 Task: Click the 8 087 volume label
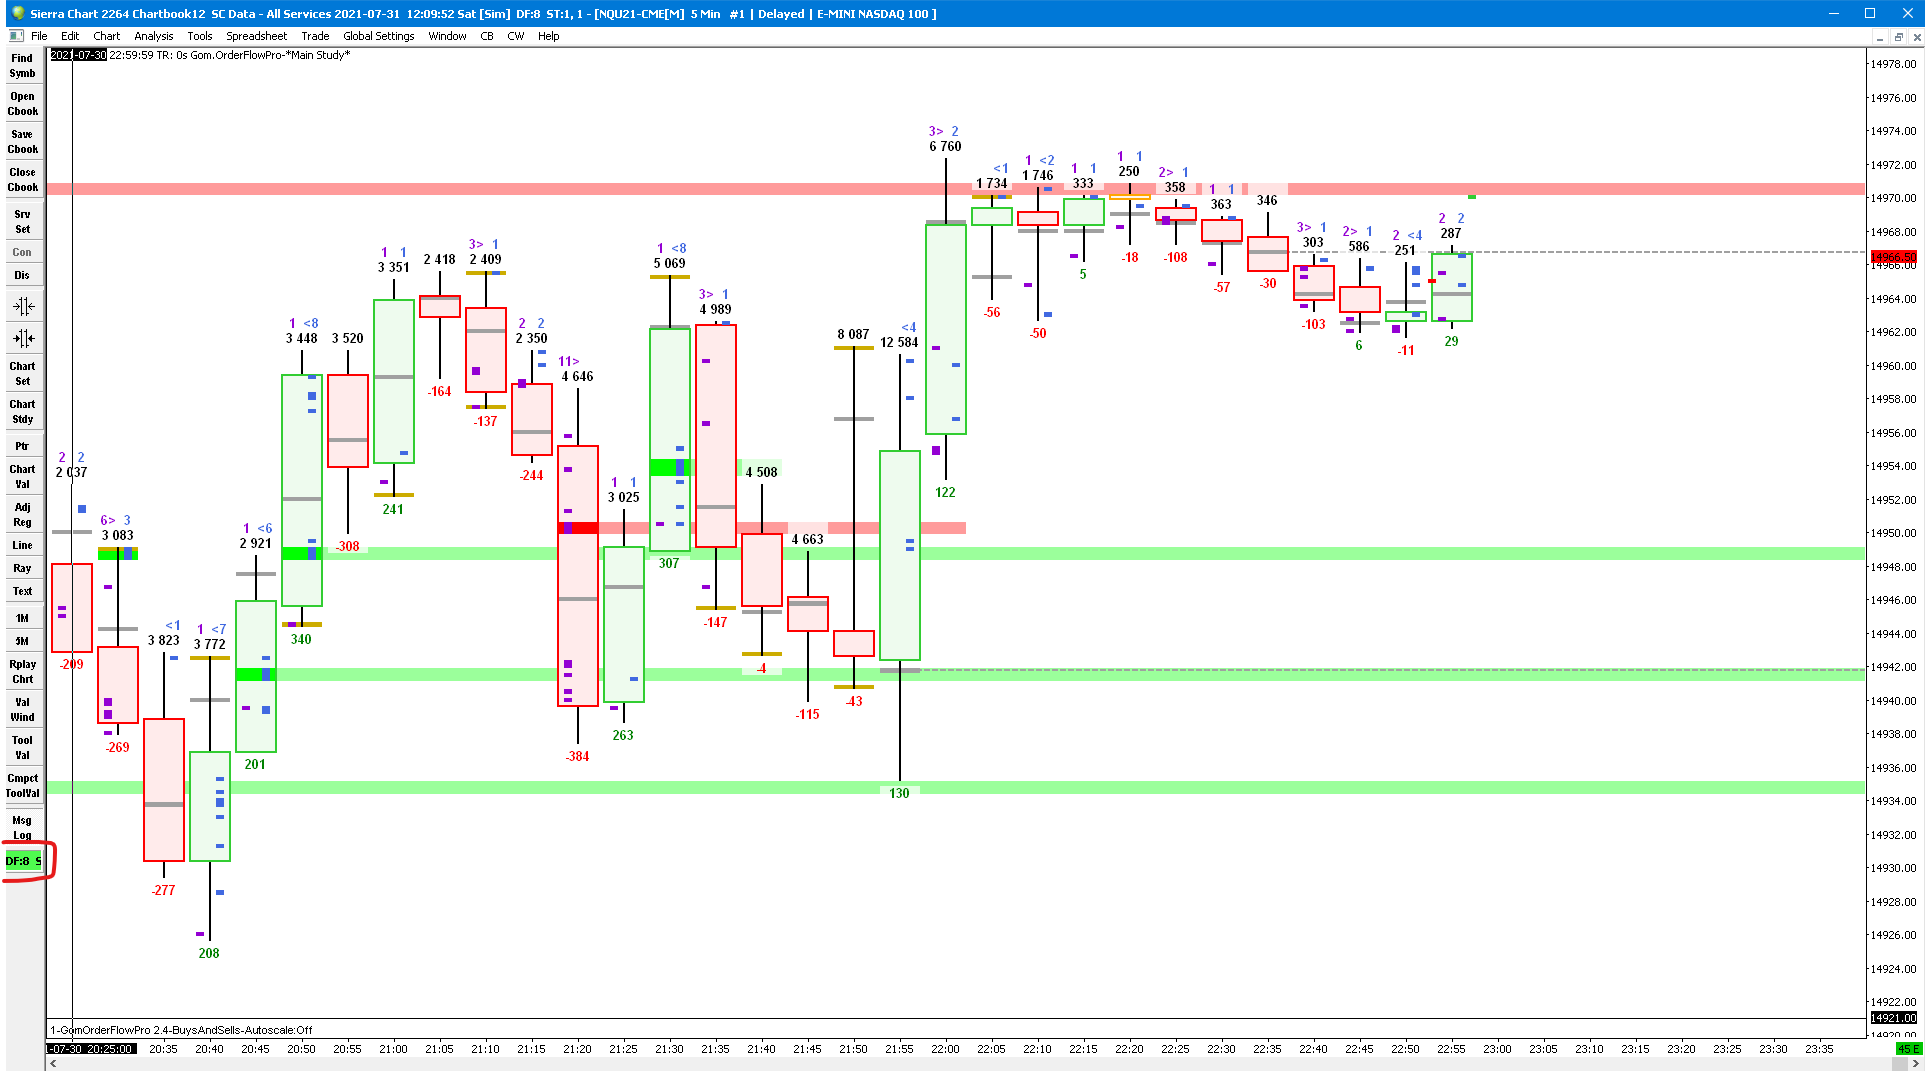click(853, 334)
